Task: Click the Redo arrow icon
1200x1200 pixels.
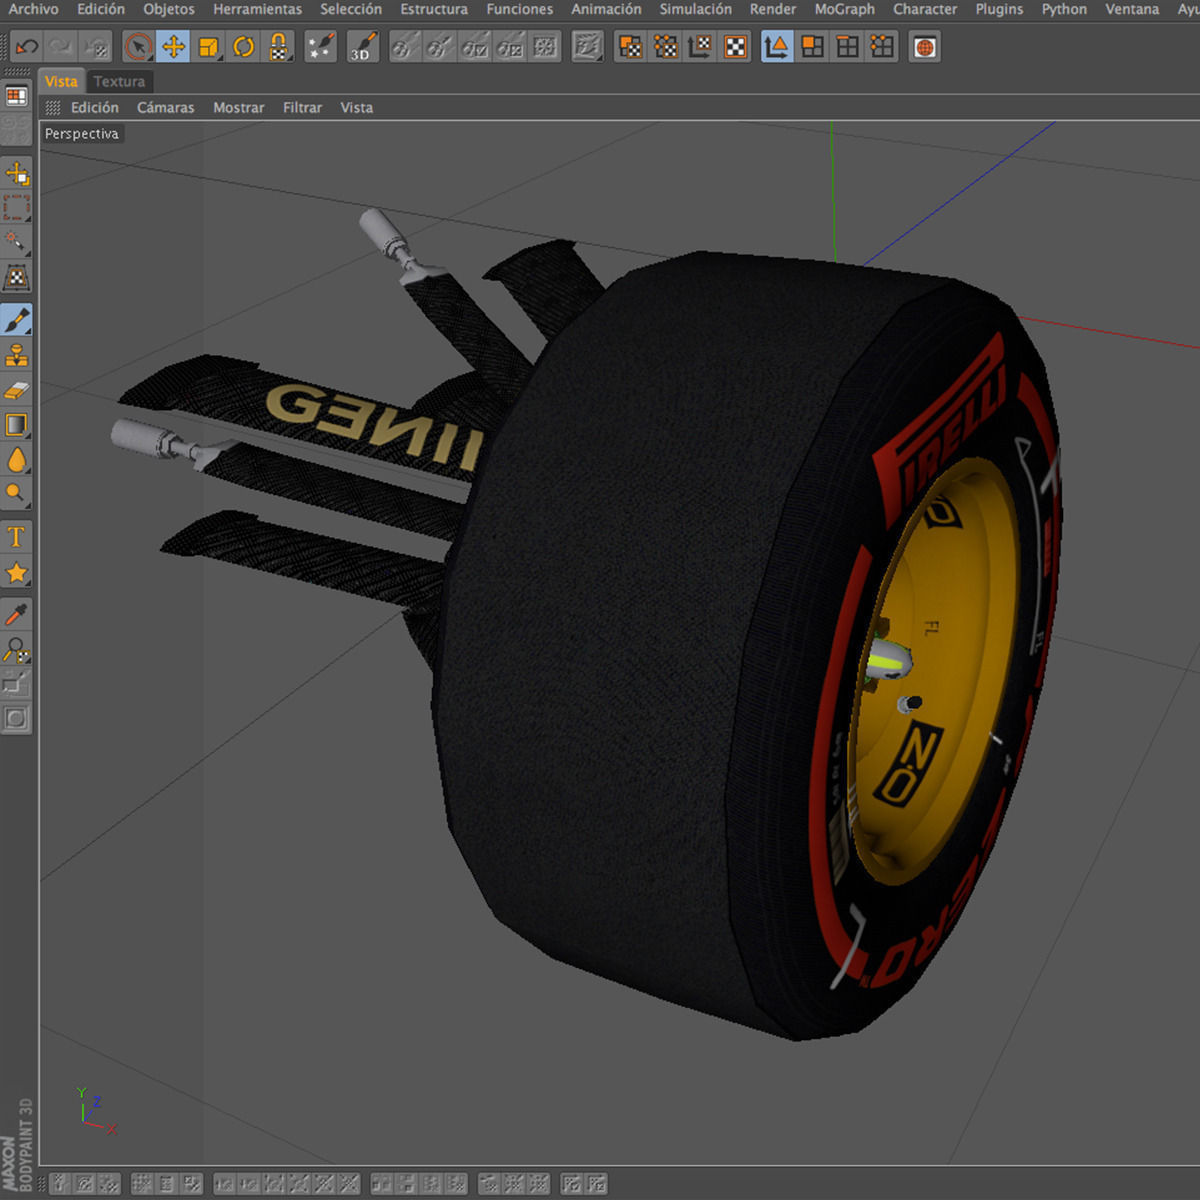Action: click(62, 46)
